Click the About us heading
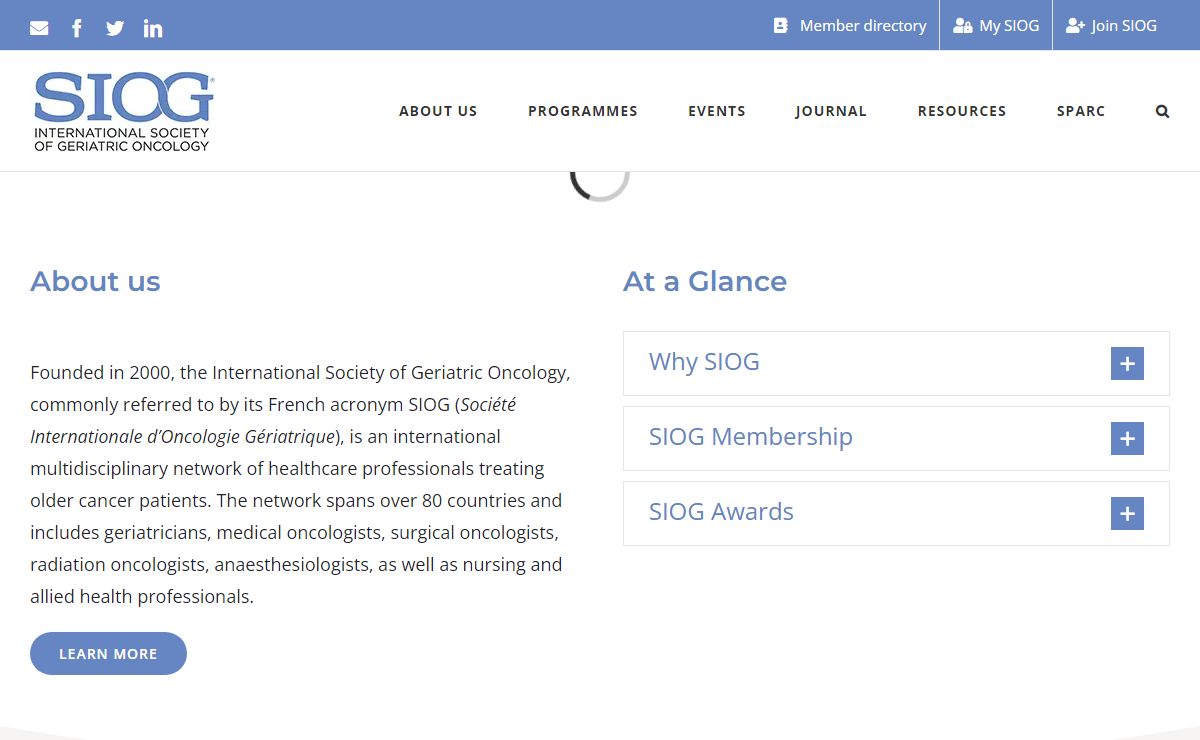The image size is (1200, 740). coord(95,281)
